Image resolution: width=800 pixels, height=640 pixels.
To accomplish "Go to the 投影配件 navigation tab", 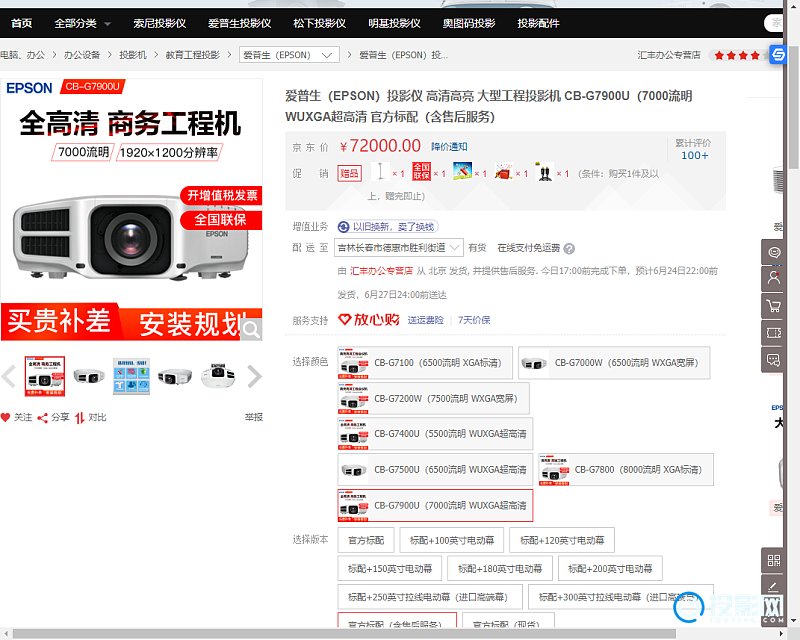I will 538,23.
